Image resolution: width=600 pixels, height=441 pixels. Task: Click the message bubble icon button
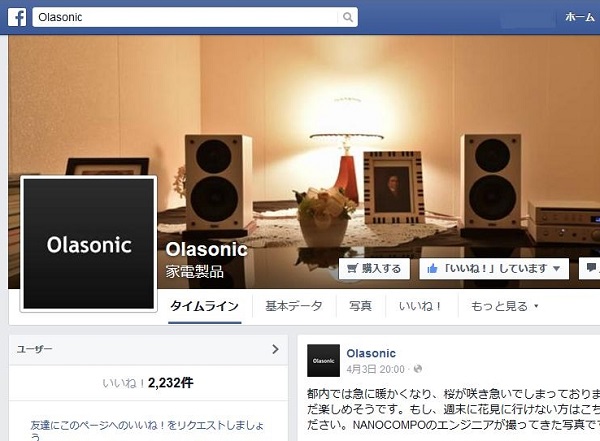coord(591,268)
